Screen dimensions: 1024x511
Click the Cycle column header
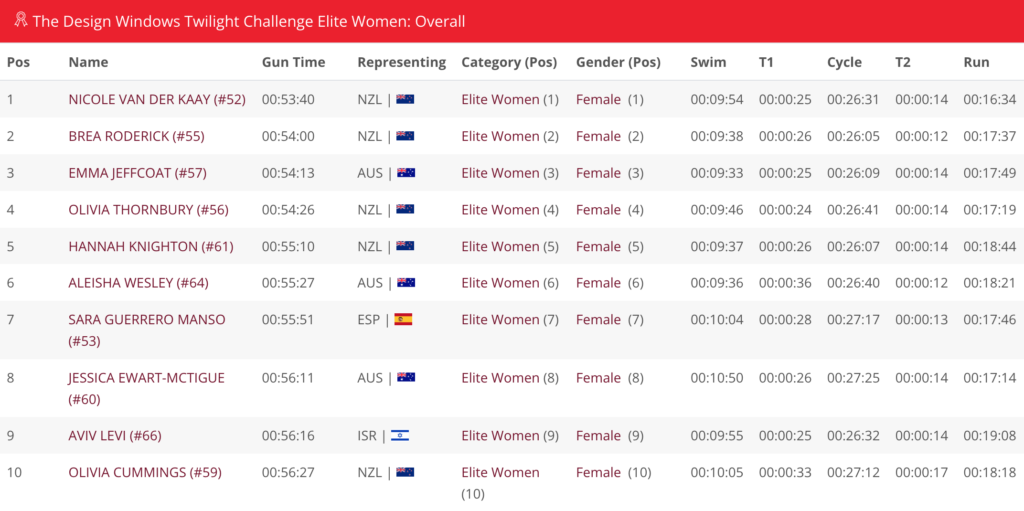[844, 63]
